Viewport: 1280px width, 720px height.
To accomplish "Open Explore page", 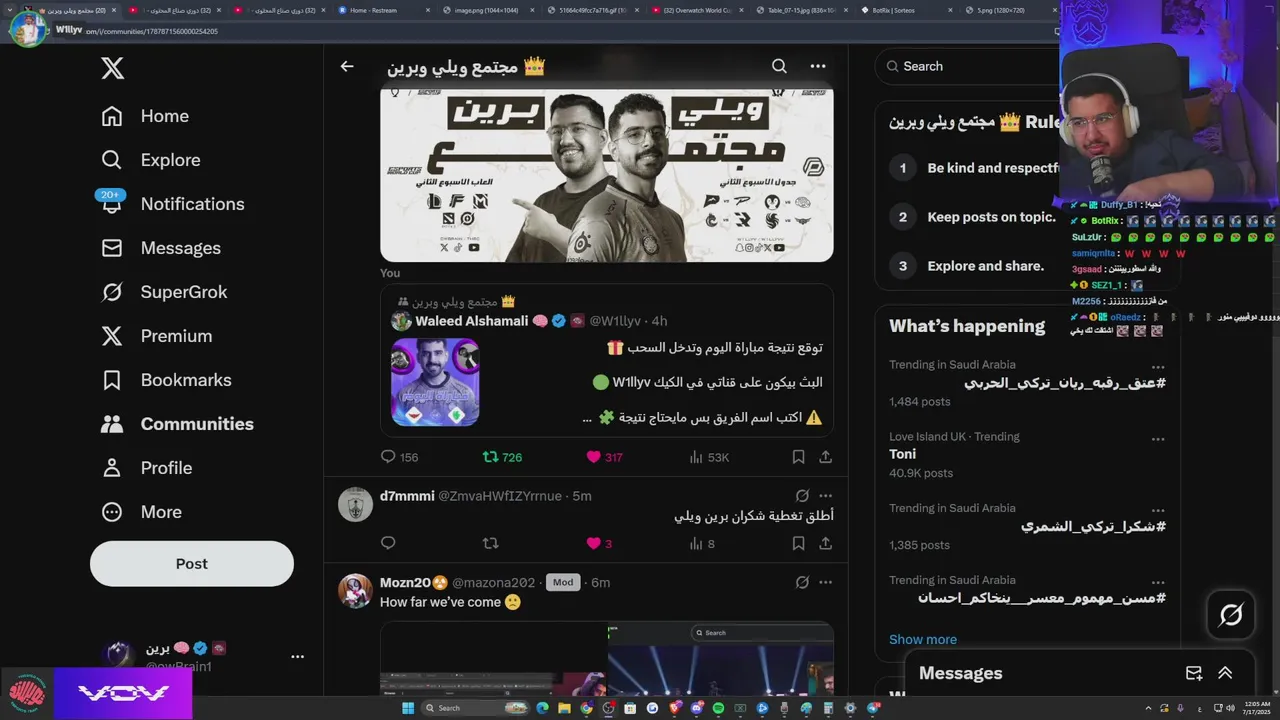I will point(150,160).
